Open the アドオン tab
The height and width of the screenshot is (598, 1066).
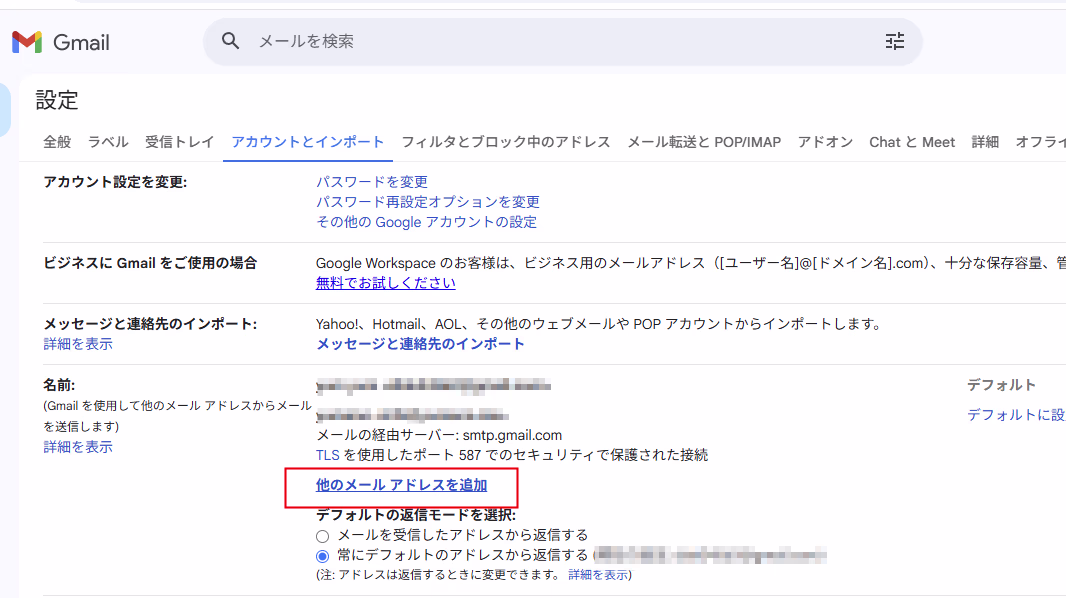click(x=825, y=142)
